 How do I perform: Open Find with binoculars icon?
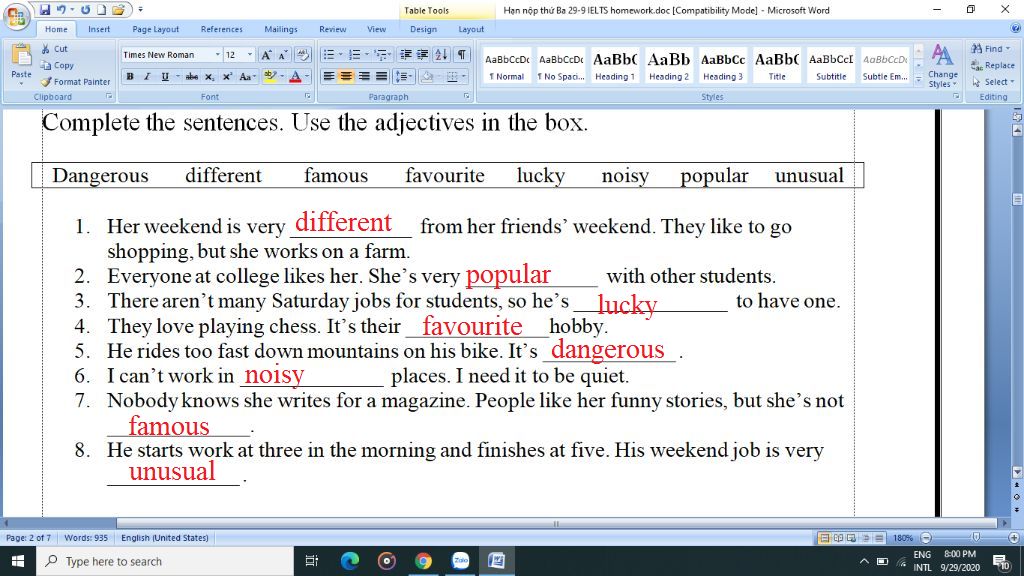pyautogui.click(x=977, y=49)
